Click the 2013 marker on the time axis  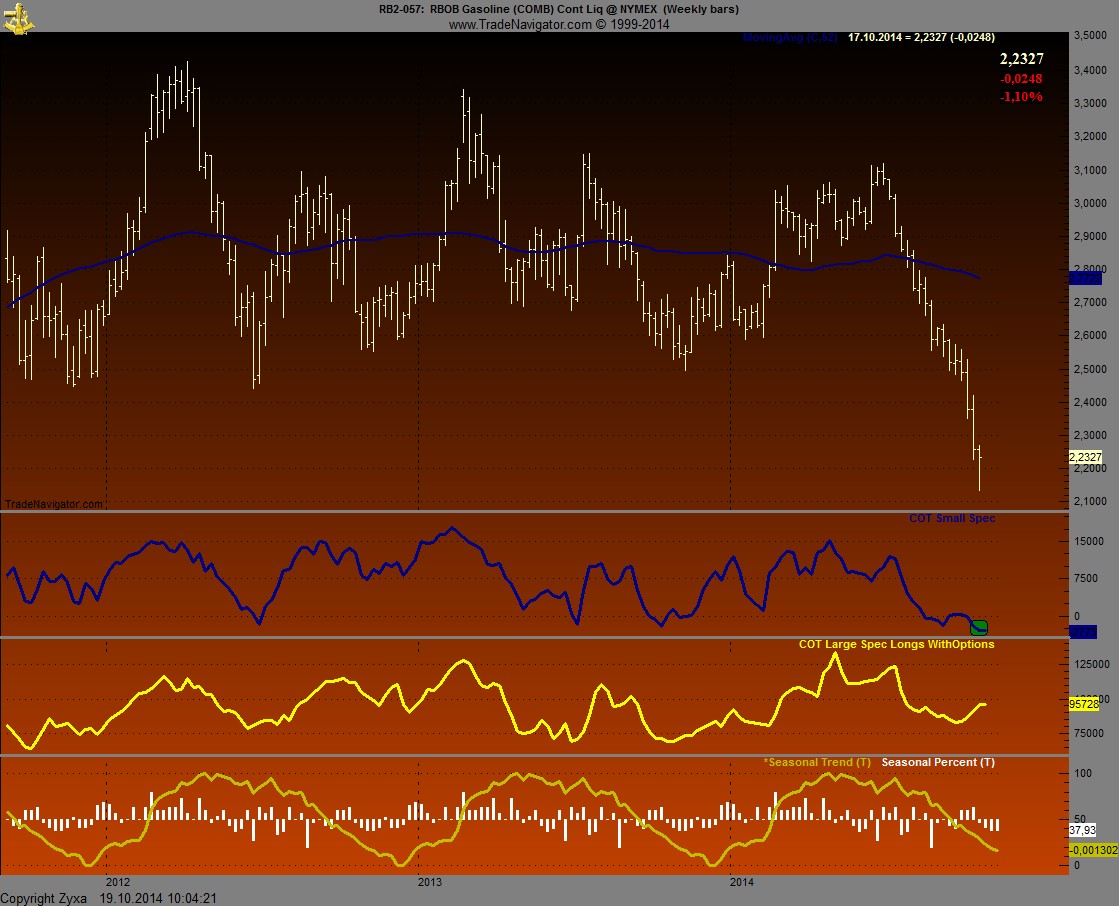click(429, 882)
